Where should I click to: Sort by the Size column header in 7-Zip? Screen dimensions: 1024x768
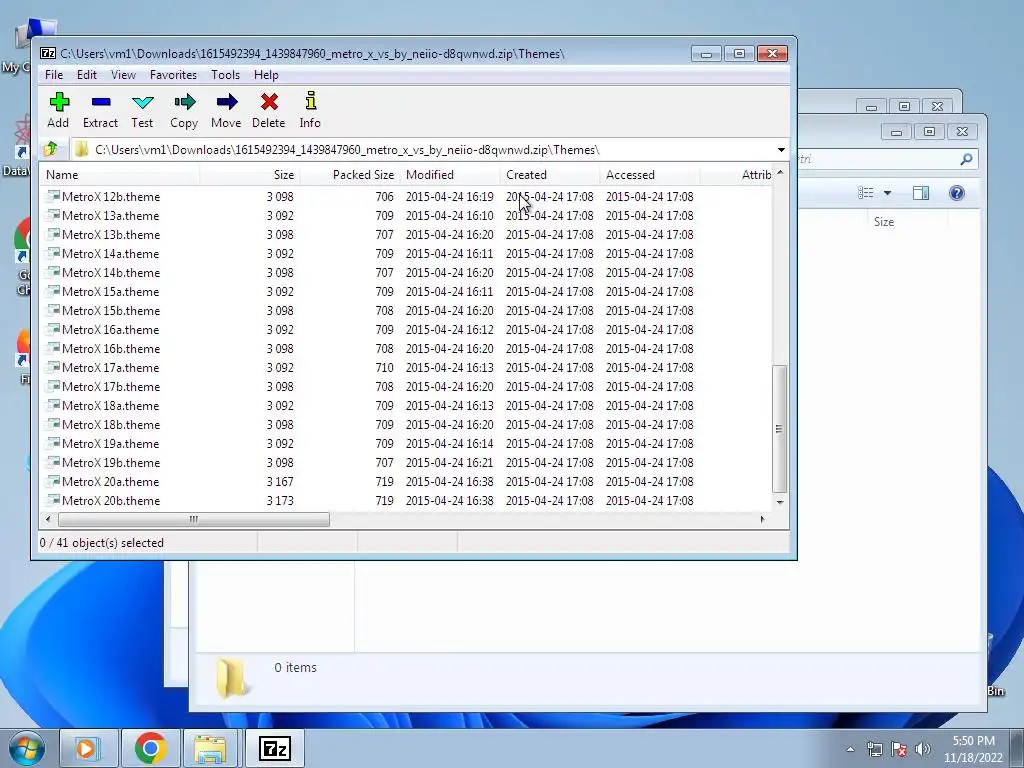(x=249, y=174)
